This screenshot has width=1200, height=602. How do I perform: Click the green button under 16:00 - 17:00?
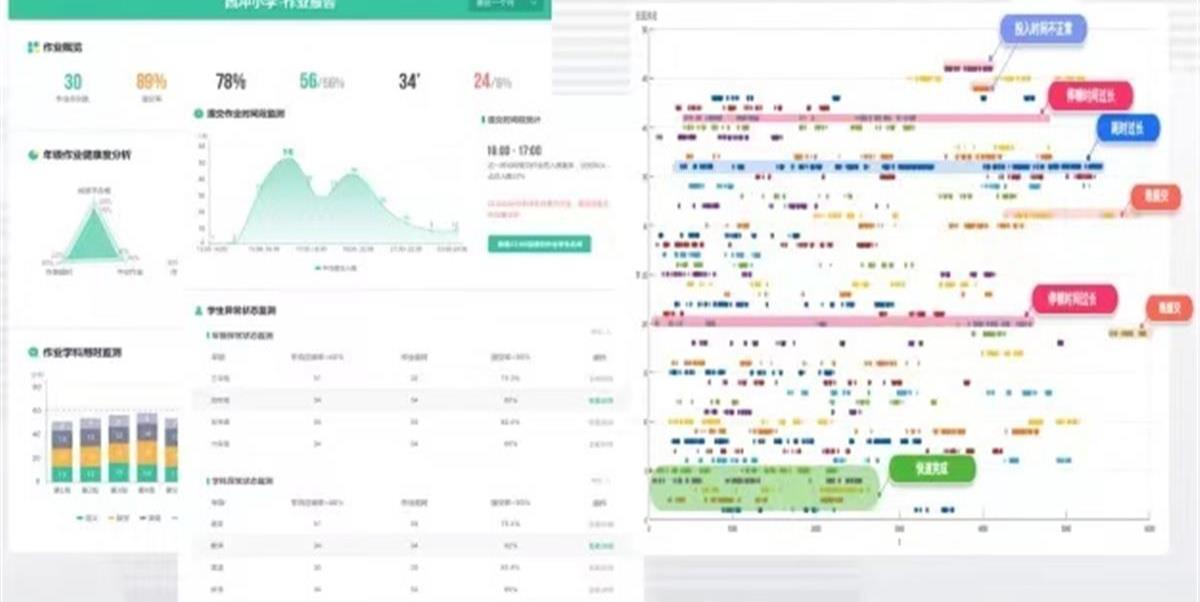[539, 243]
